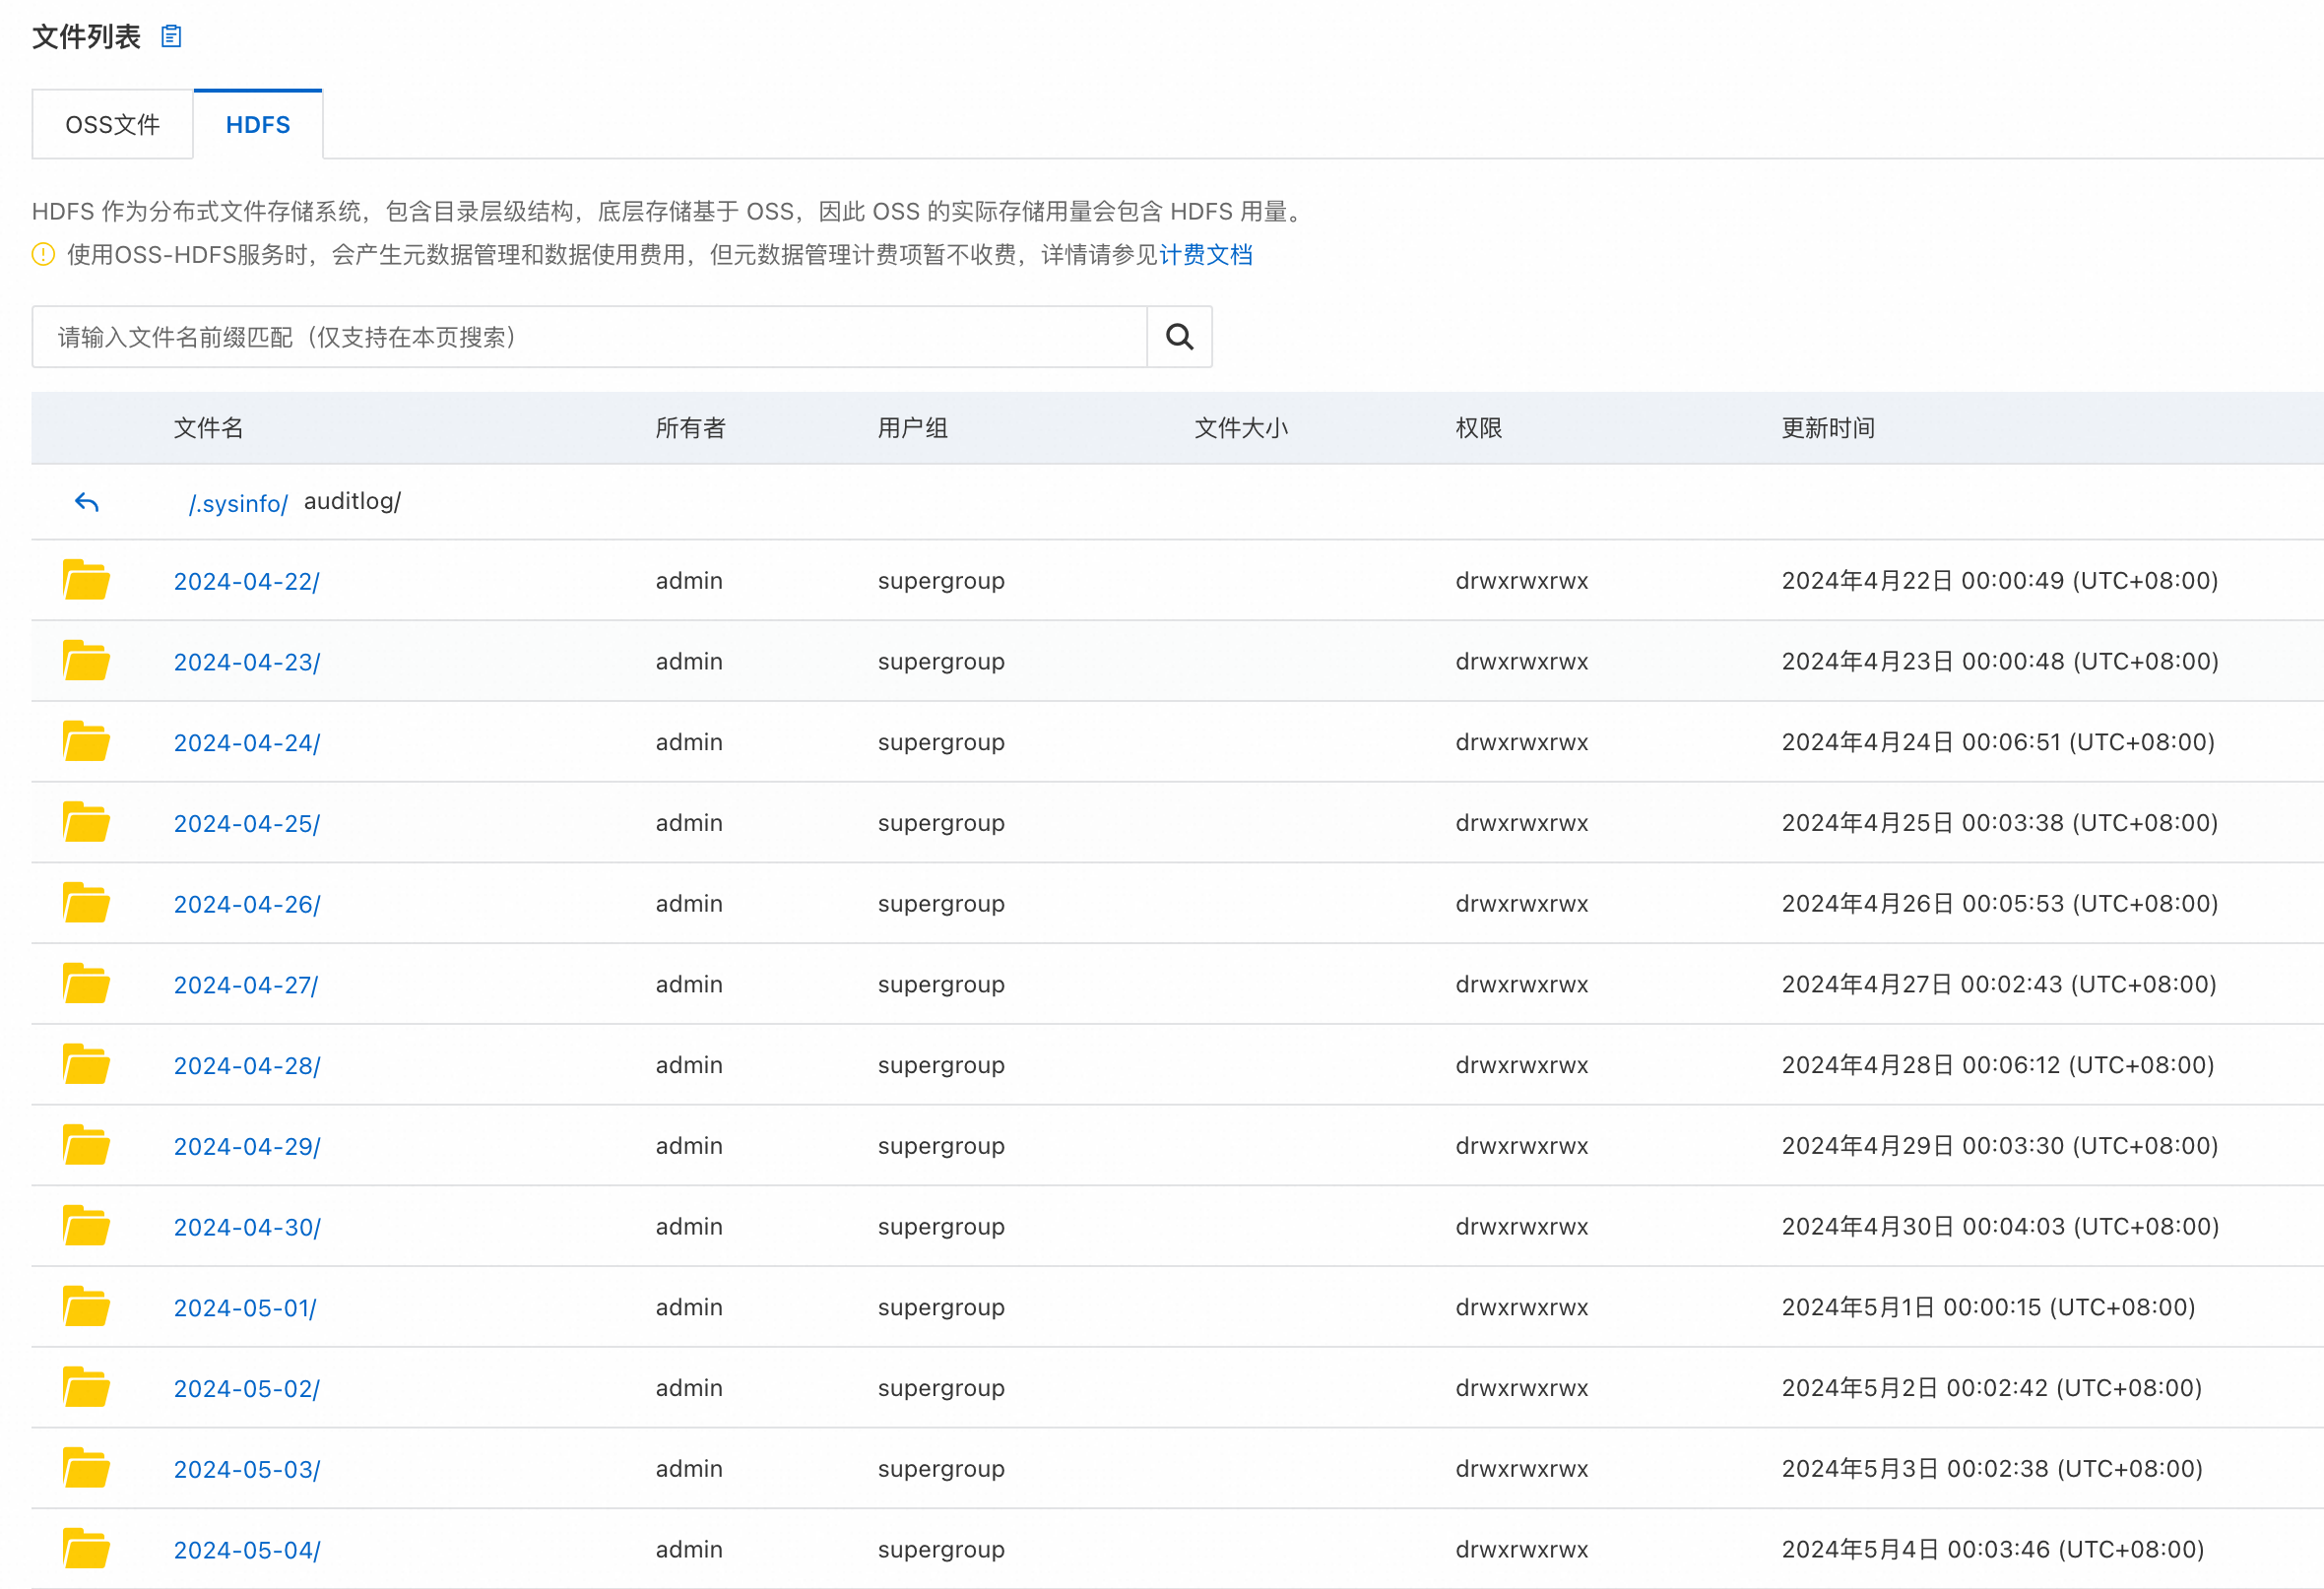Click the folder icon next to 2024-04-22/
Viewport: 2324px width, 1589px height.
tap(86, 580)
